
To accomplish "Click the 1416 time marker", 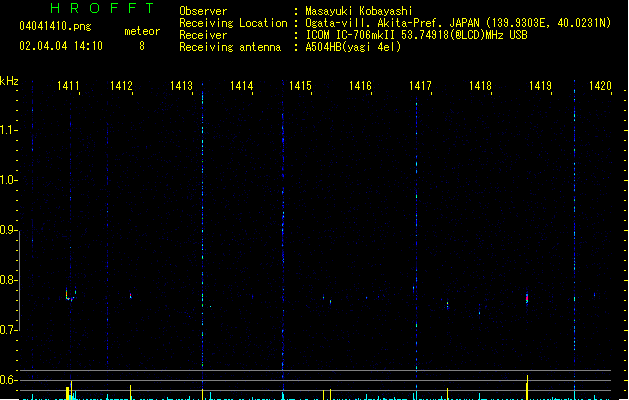I will 360,86.
